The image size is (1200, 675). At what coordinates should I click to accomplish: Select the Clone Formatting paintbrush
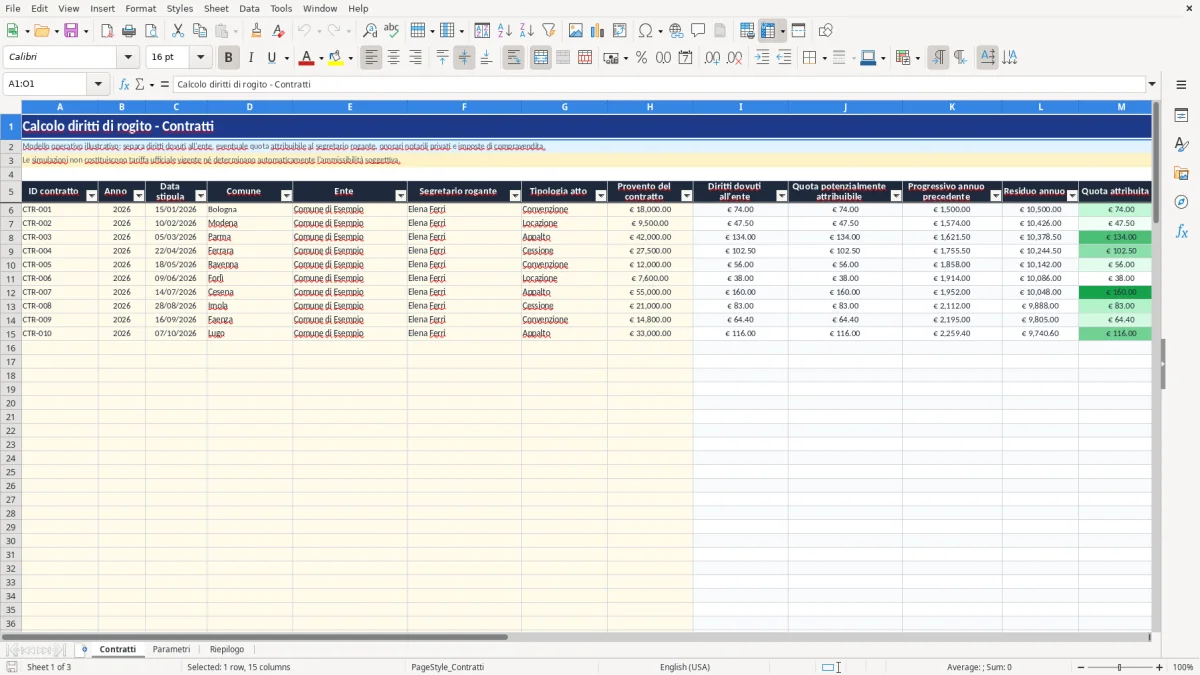click(x=257, y=31)
